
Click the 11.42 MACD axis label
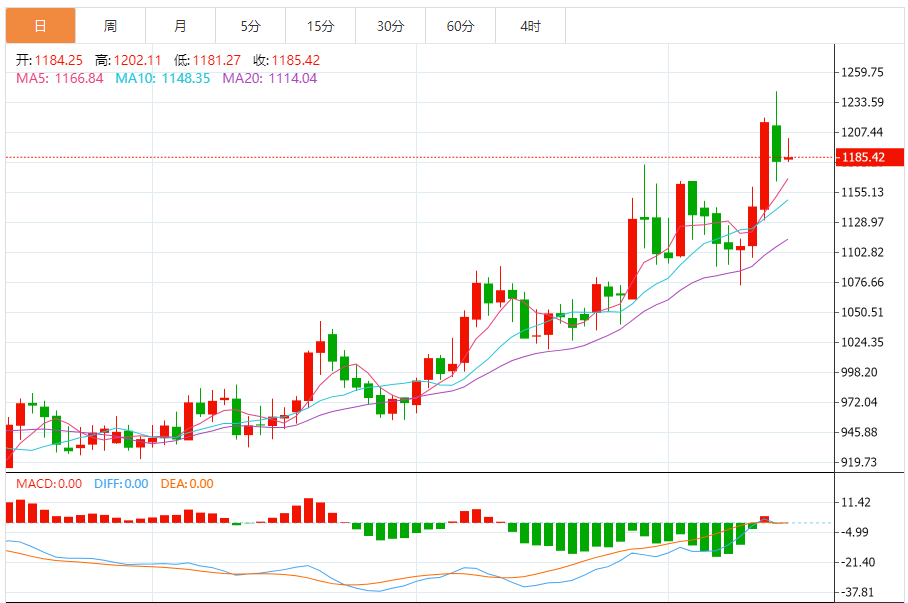point(856,503)
